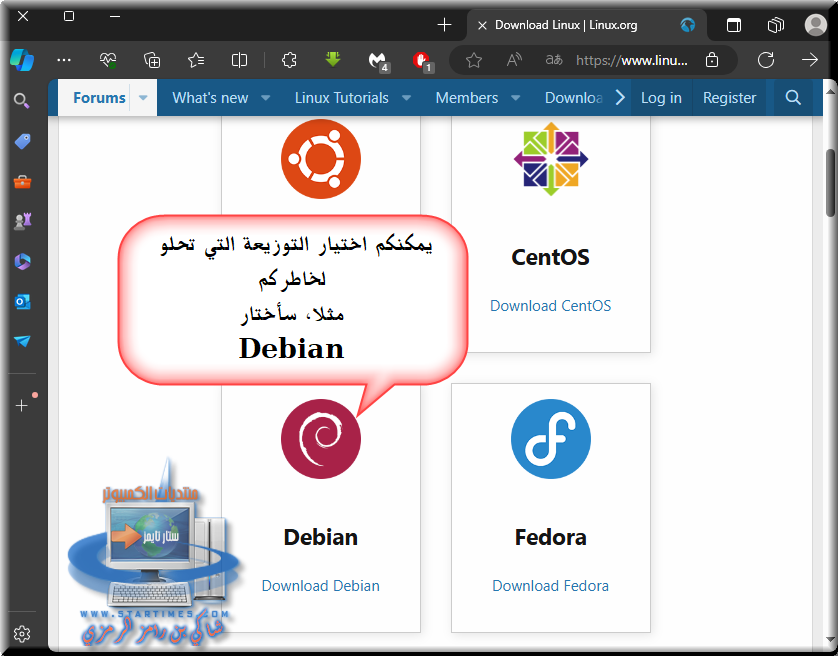
Task: Activate the split screen icon
Action: pyautogui.click(x=239, y=60)
